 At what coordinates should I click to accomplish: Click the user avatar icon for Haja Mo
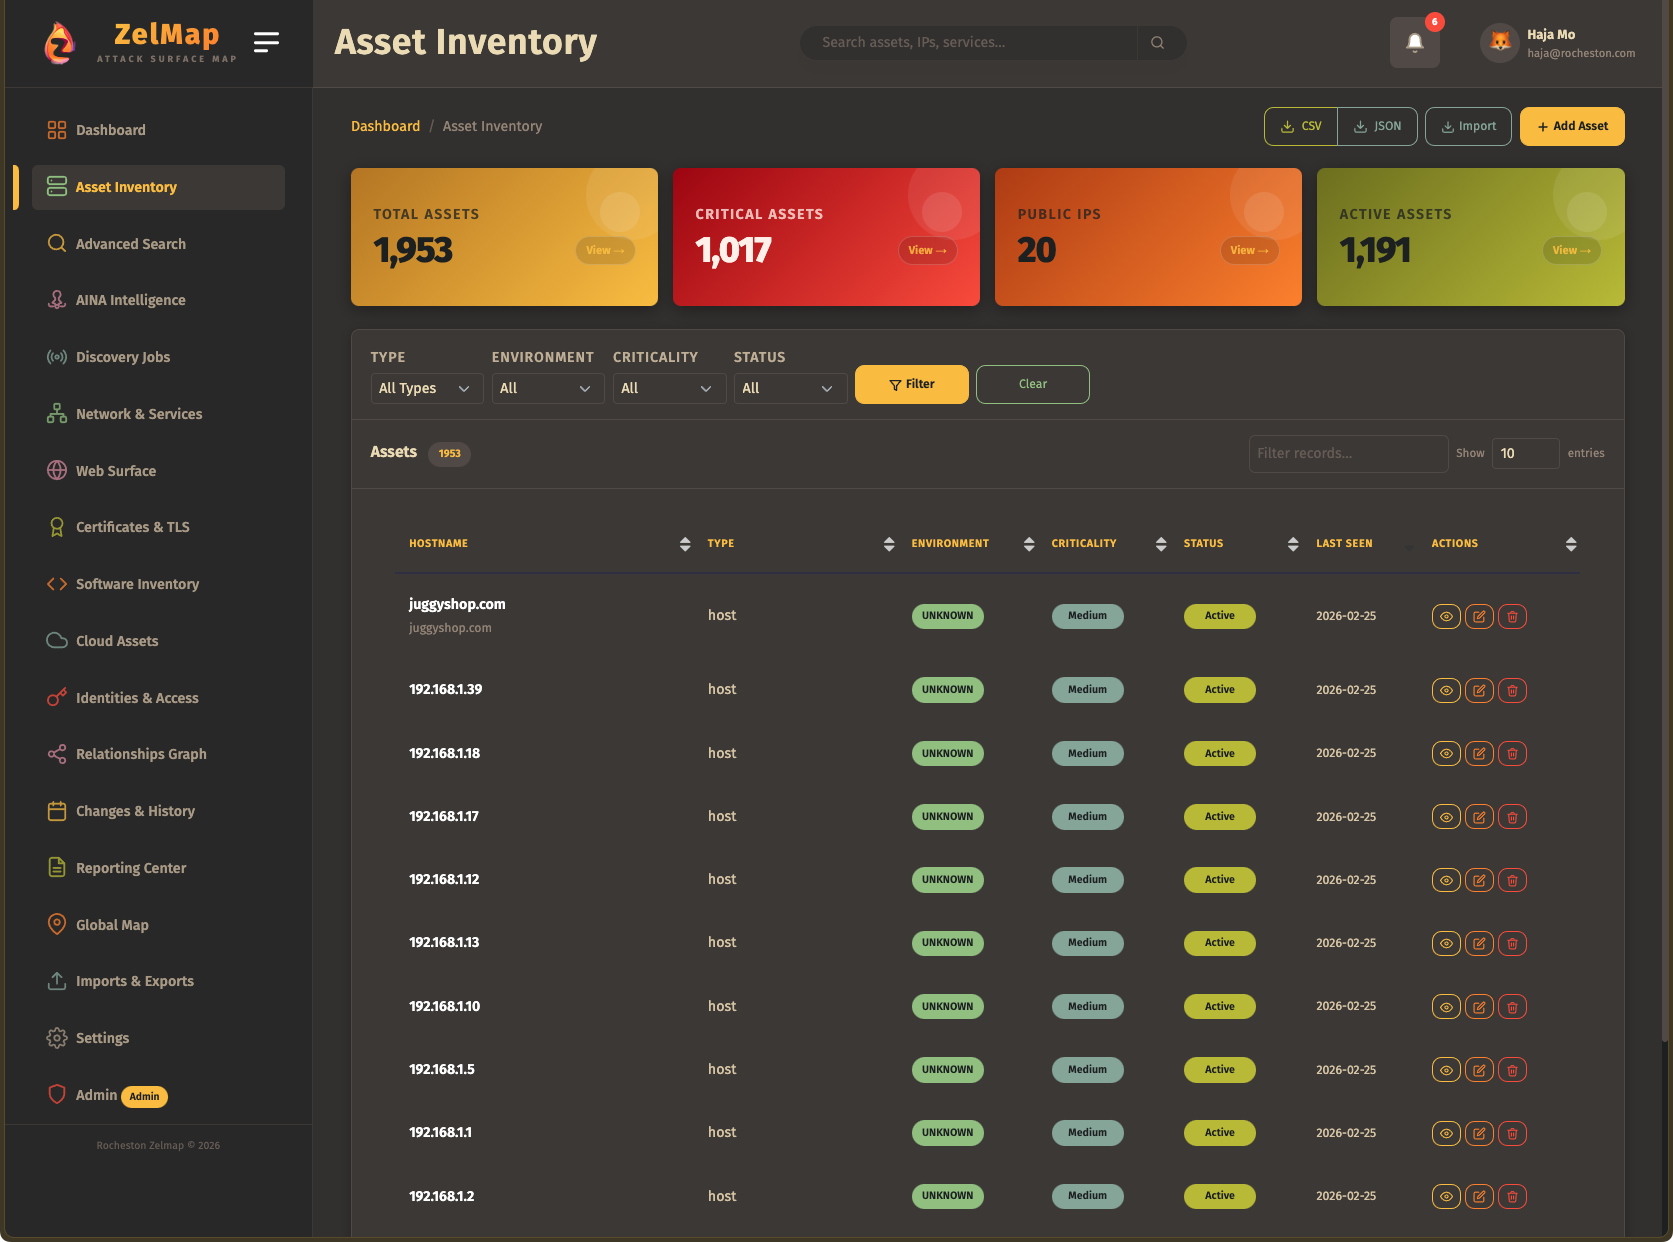(x=1499, y=43)
